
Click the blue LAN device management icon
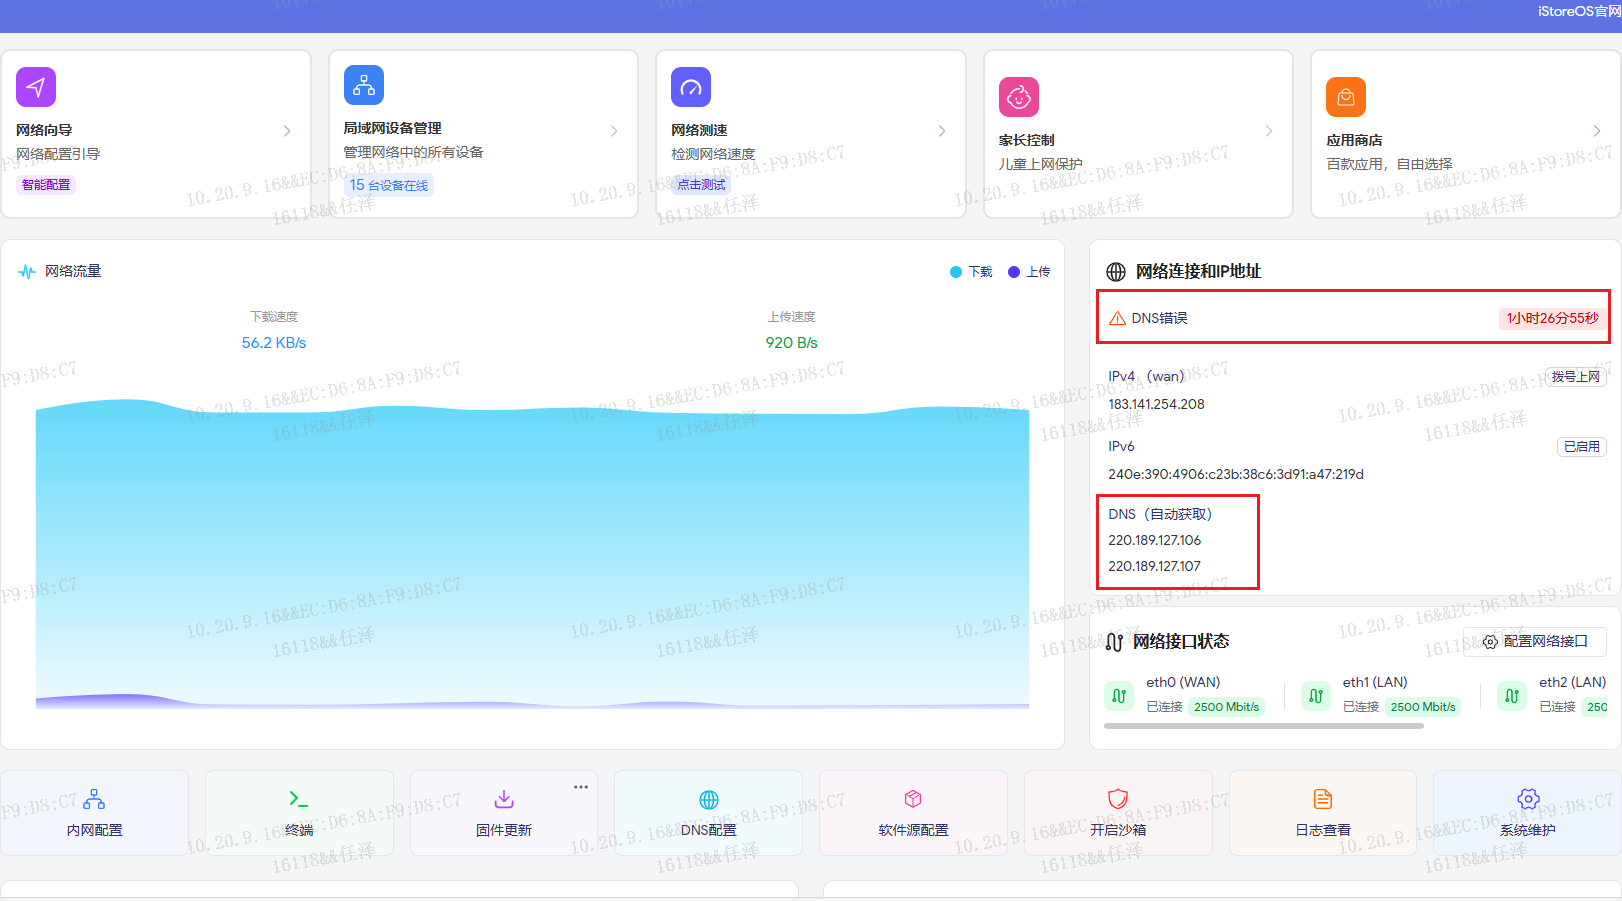tap(363, 85)
